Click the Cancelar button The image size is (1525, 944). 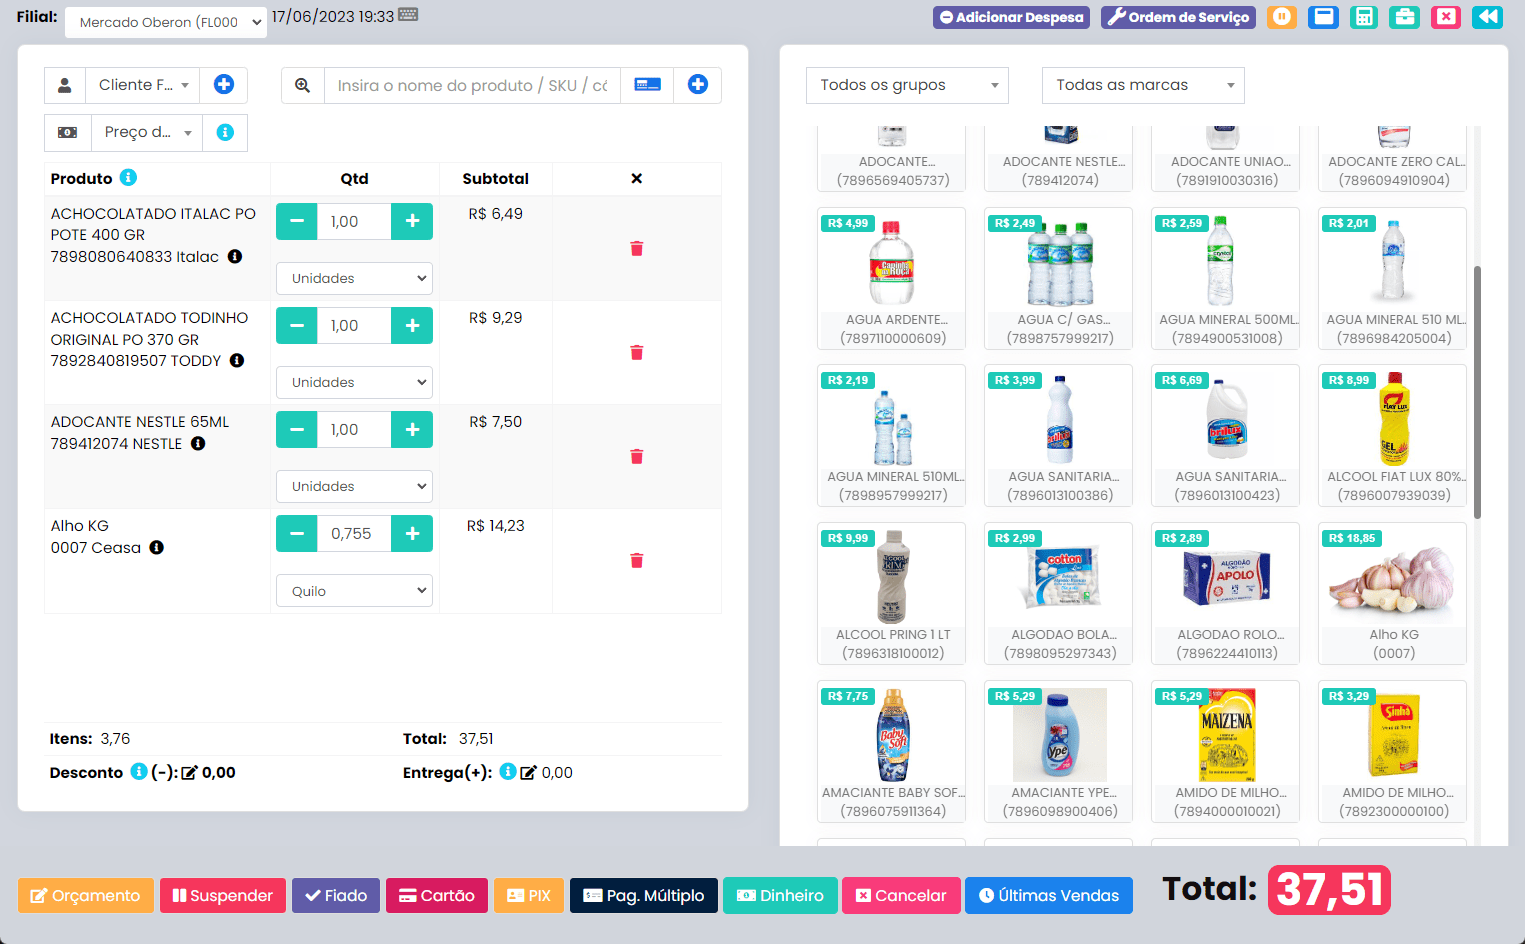pos(901,895)
